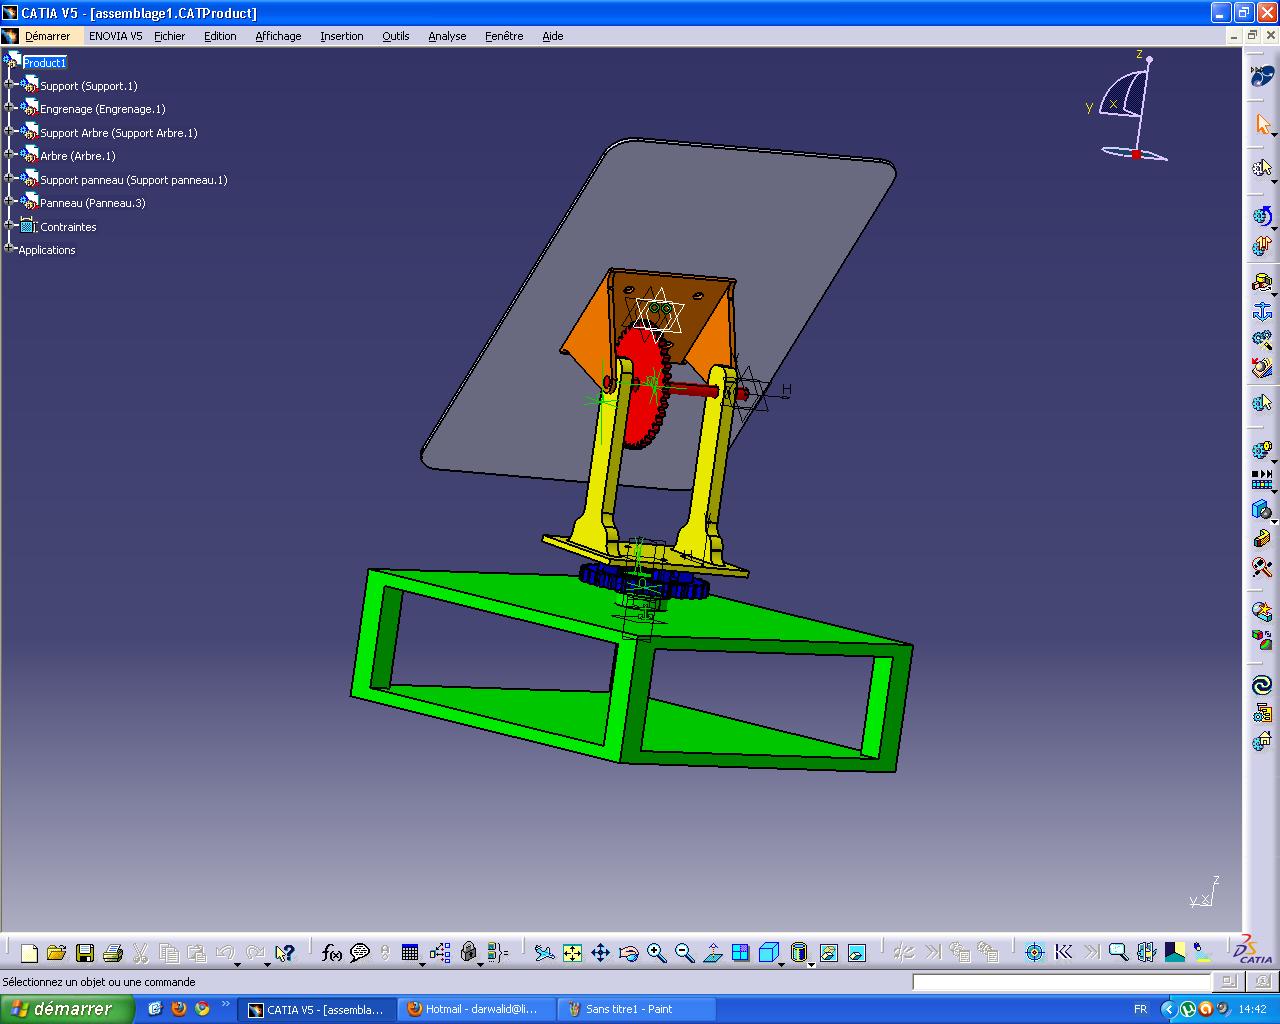Click the What's This help cursor icon
Screen dimensions: 1280x1024
pyautogui.click(x=285, y=953)
